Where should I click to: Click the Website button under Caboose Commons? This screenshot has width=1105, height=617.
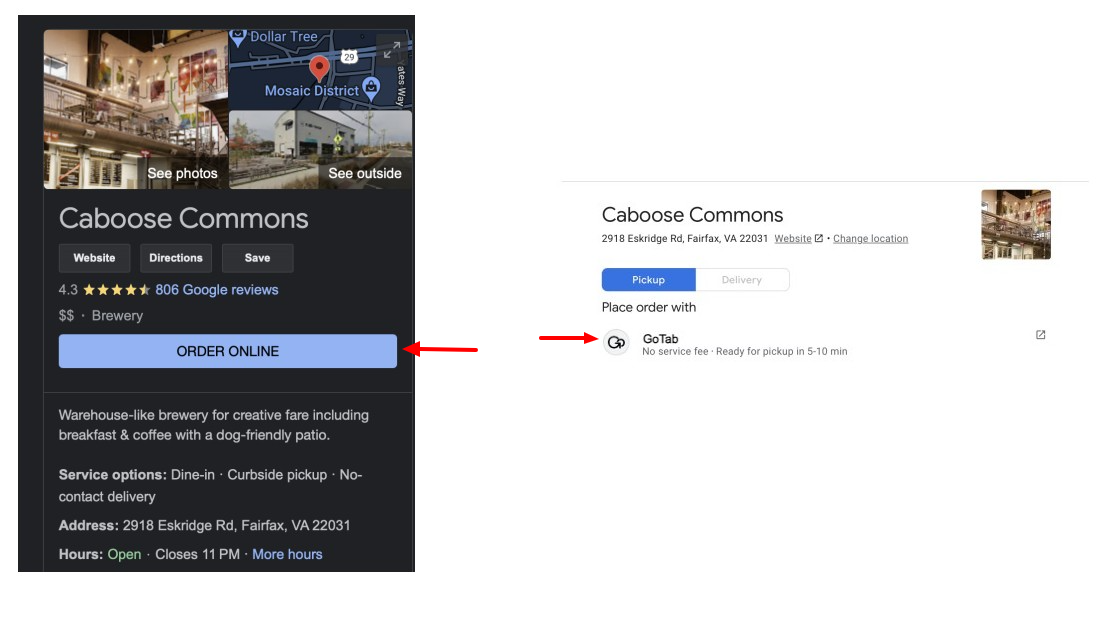click(94, 258)
